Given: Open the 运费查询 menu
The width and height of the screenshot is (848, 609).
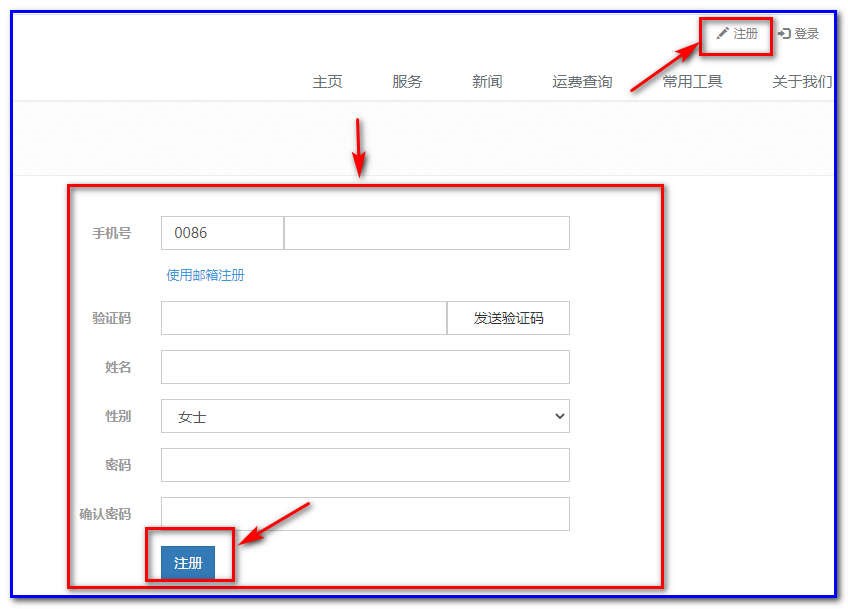Looking at the screenshot, I should click(582, 82).
